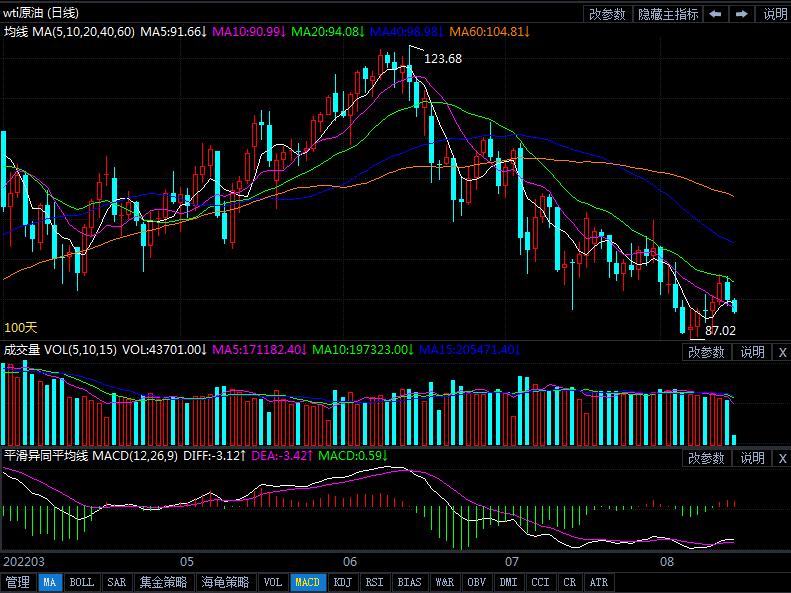Select the ATR indicator tab

point(598,582)
